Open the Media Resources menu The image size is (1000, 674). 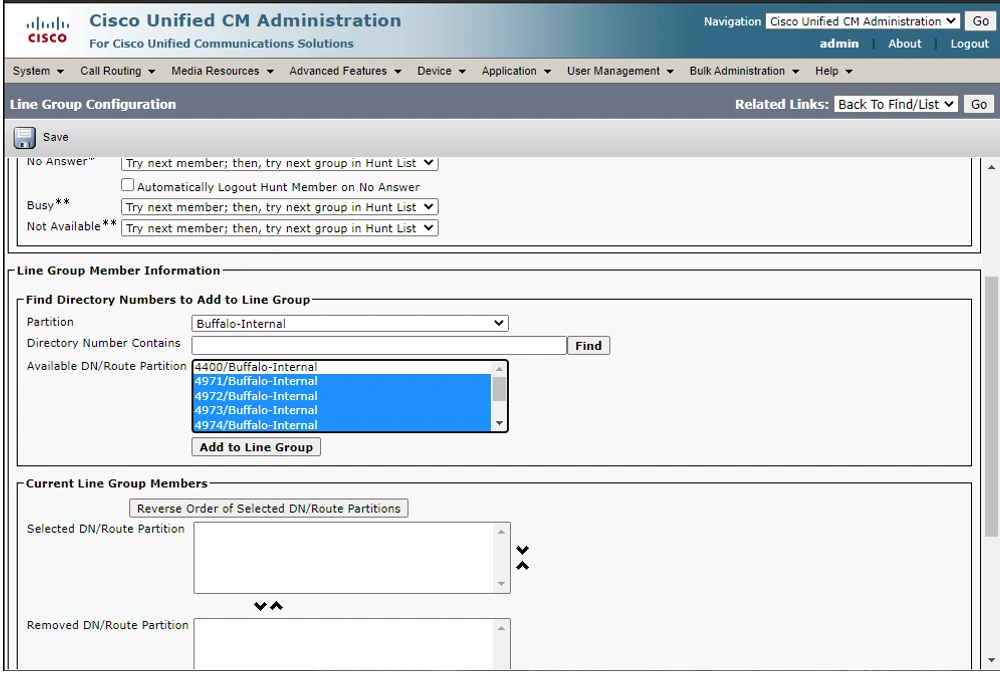(x=222, y=71)
